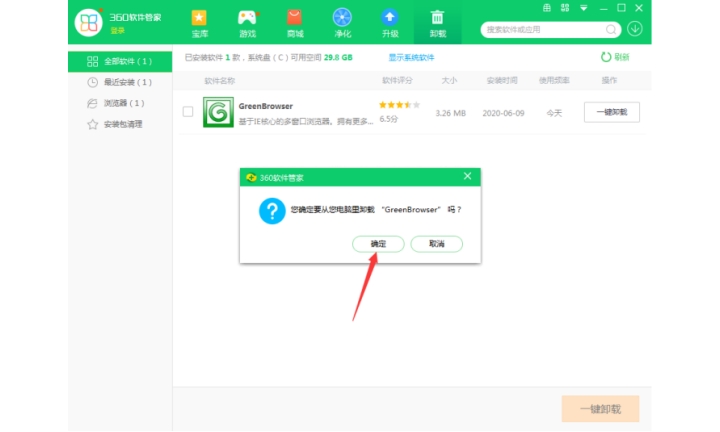Image resolution: width=720 pixels, height=432 pixels.
Task: Open 安装包清理 in the sidebar
Action: point(116,124)
